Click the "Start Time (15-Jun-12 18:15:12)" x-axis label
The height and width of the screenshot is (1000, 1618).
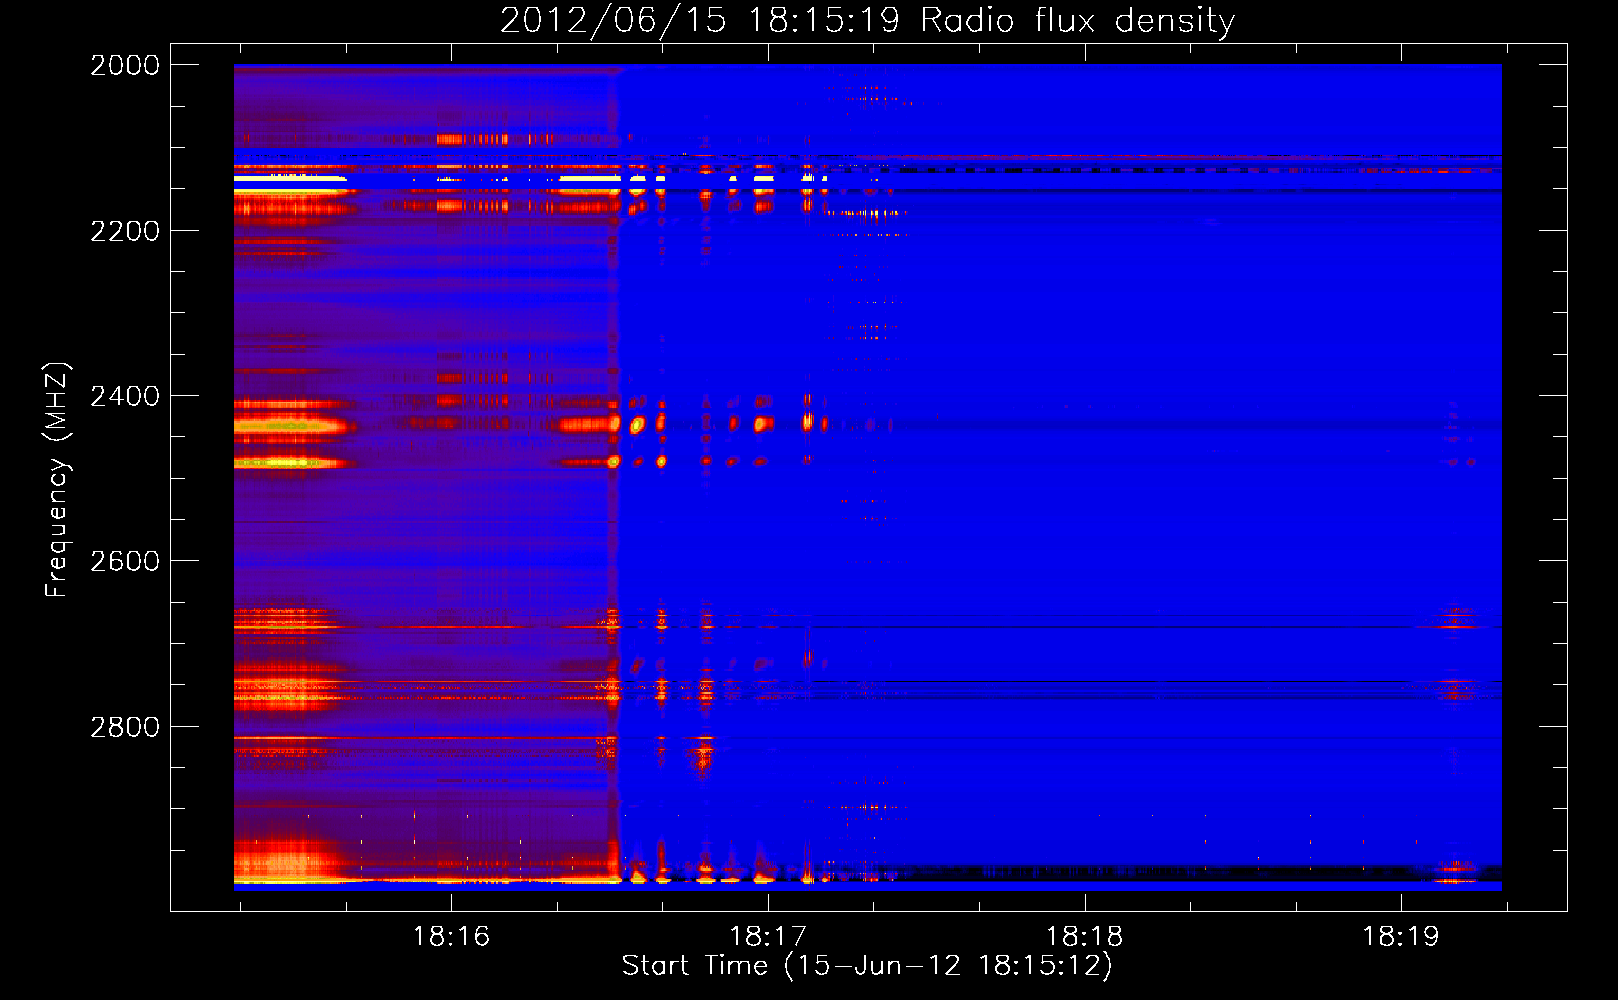coord(867,966)
